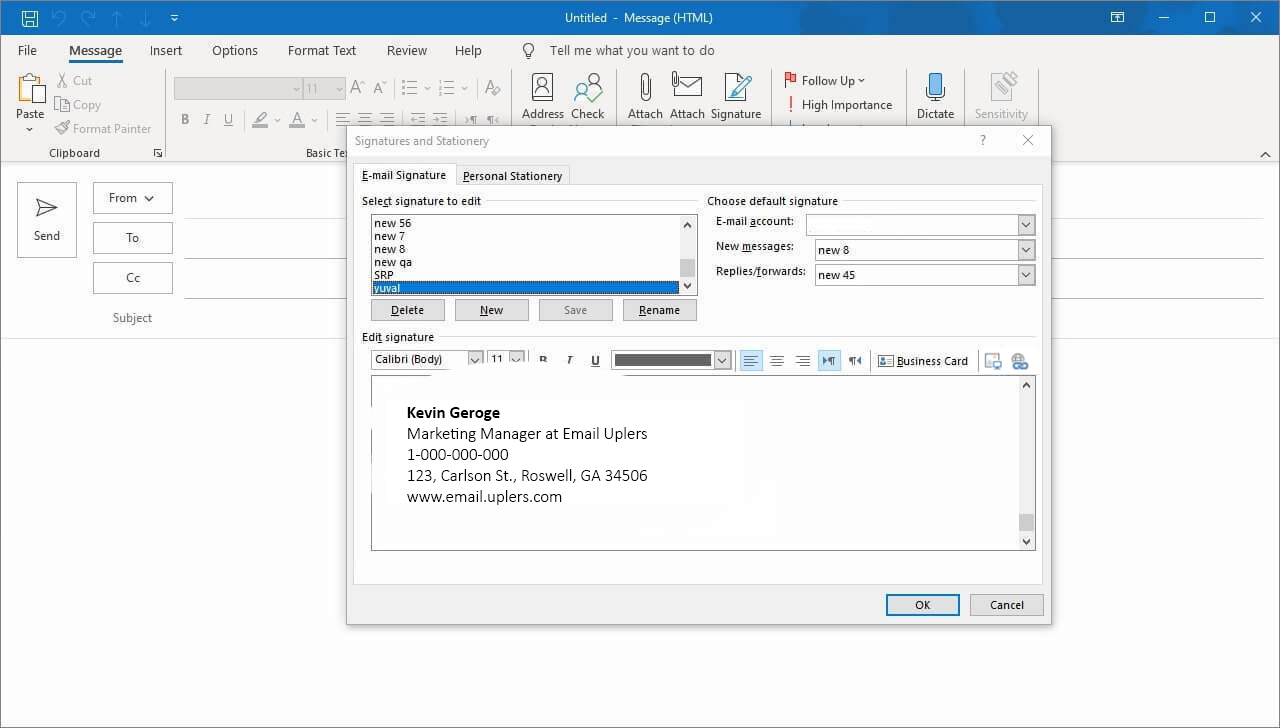Click Check Names in the ribbon
Image resolution: width=1280 pixels, height=728 pixels.
pos(588,94)
